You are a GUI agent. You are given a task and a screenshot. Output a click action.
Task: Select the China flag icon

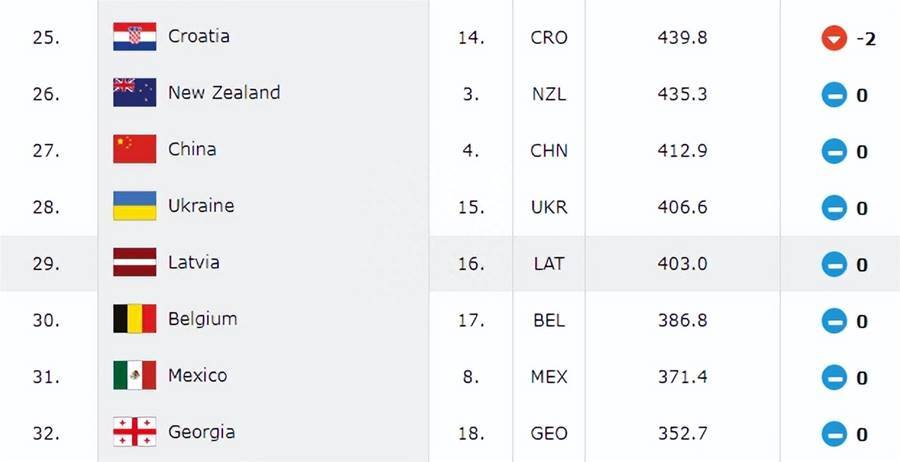click(x=134, y=149)
